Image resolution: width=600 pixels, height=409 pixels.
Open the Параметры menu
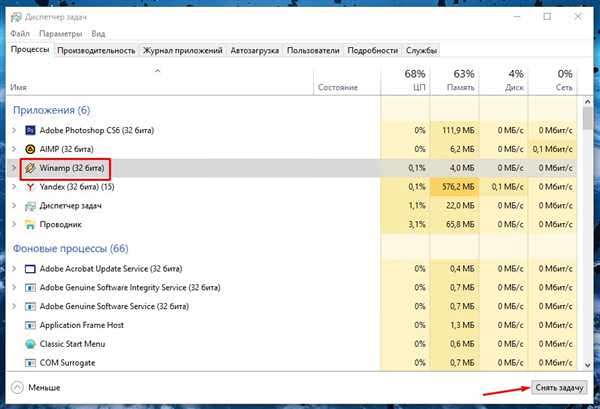point(60,34)
